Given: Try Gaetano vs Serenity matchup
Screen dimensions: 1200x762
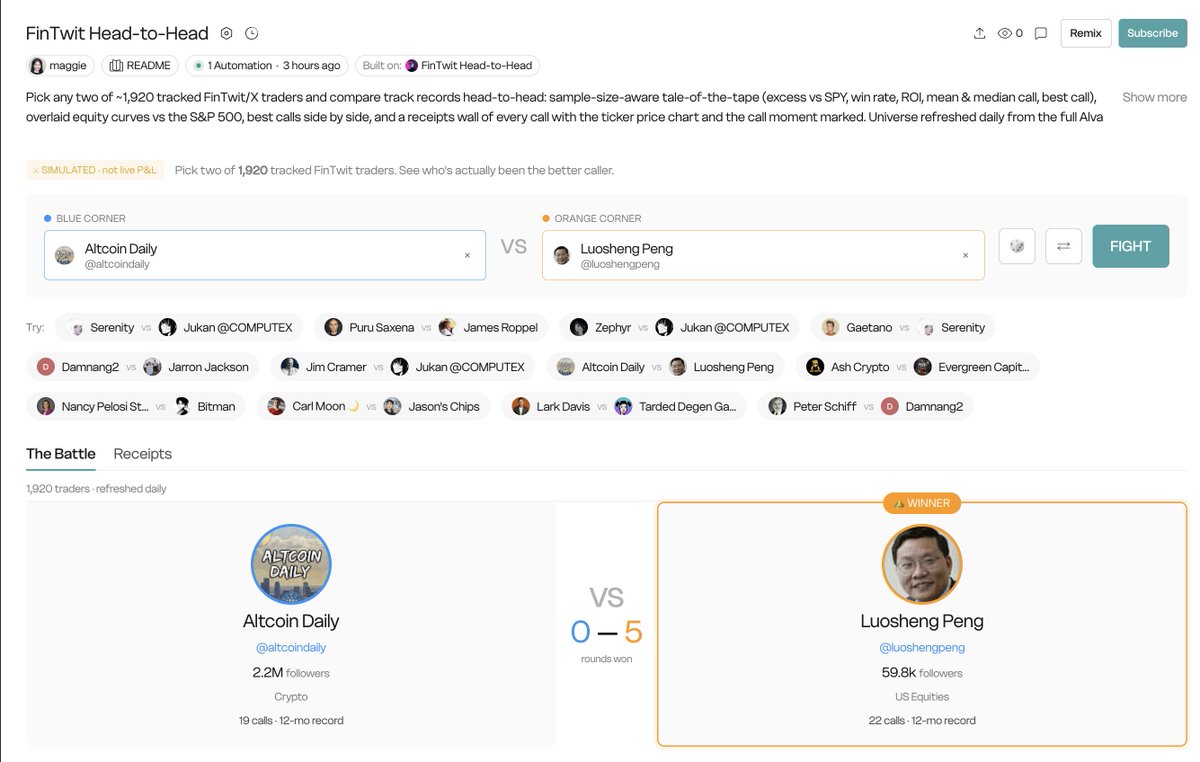Looking at the screenshot, I should pyautogui.click(x=903, y=327).
